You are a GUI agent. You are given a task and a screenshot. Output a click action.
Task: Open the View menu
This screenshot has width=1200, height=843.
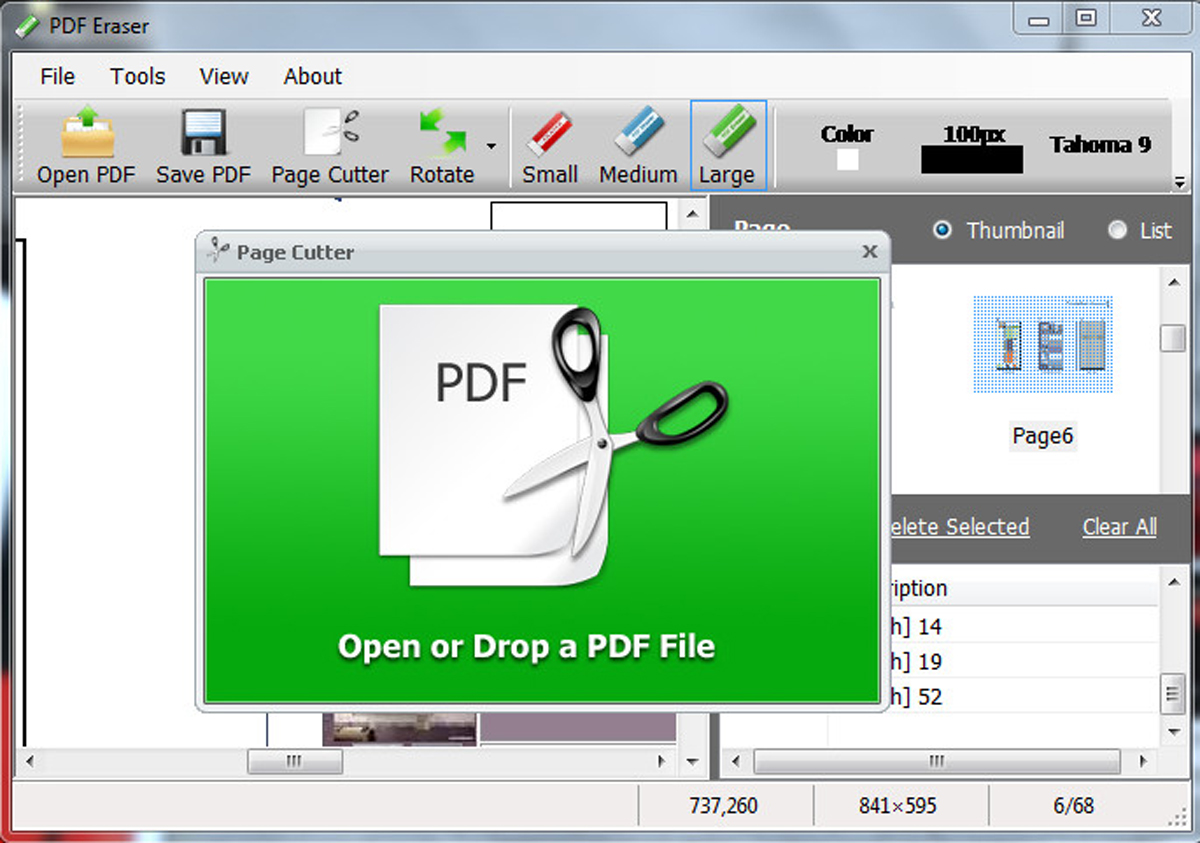point(223,76)
